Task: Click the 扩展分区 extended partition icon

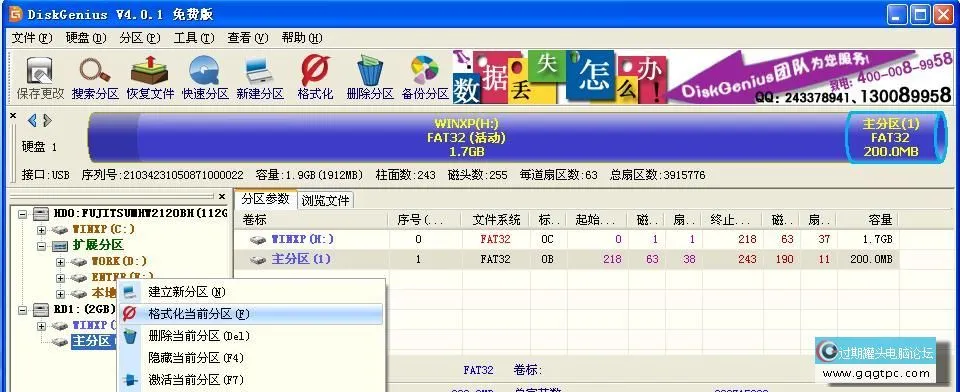Action: (61, 246)
